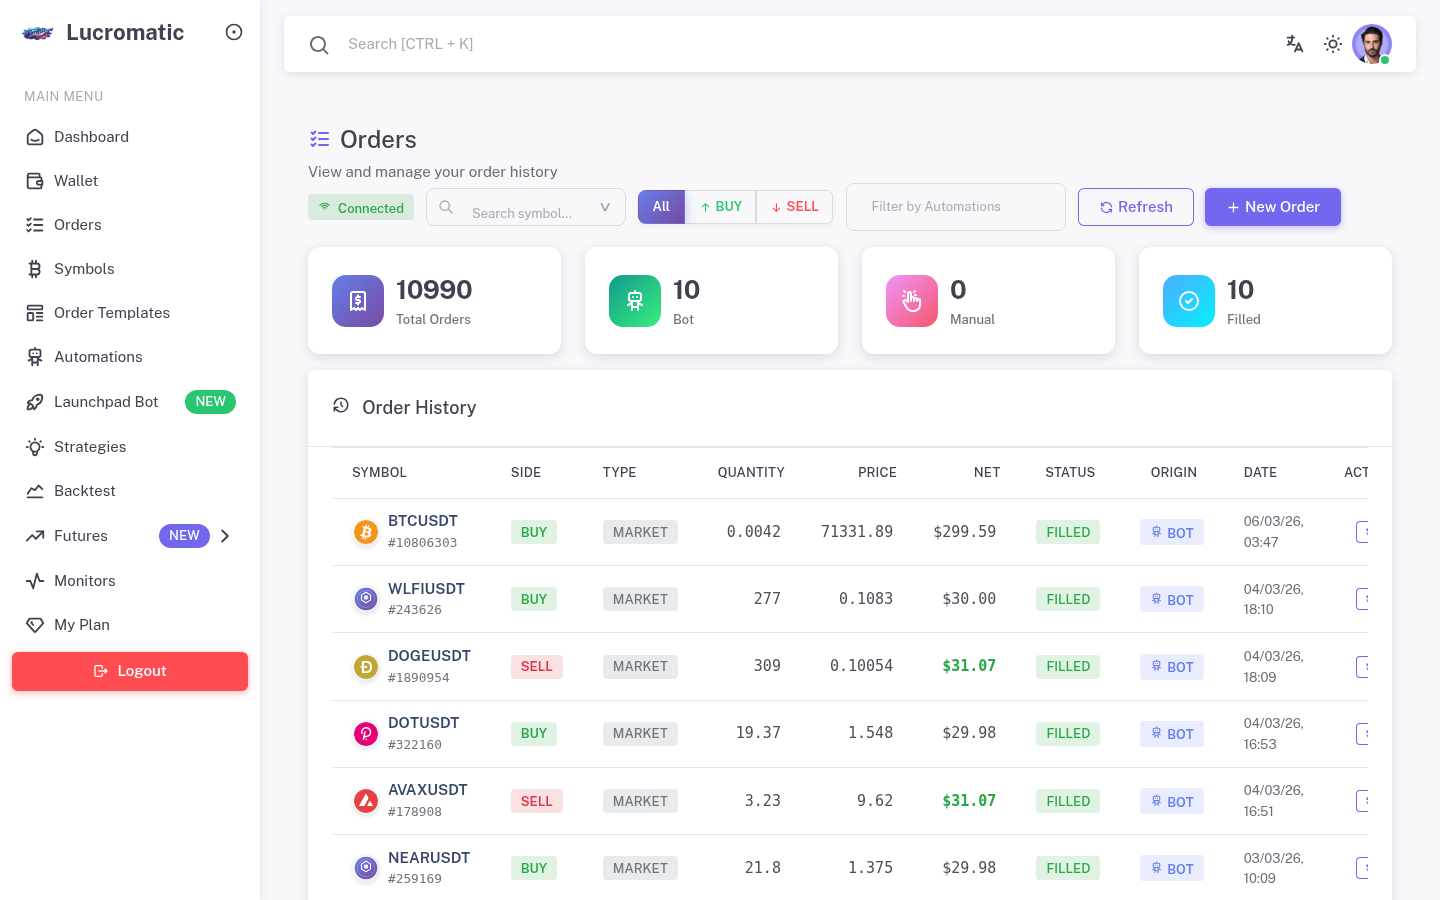The width and height of the screenshot is (1440, 900).
Task: Toggle light/dark theme sun icon
Action: (1332, 44)
